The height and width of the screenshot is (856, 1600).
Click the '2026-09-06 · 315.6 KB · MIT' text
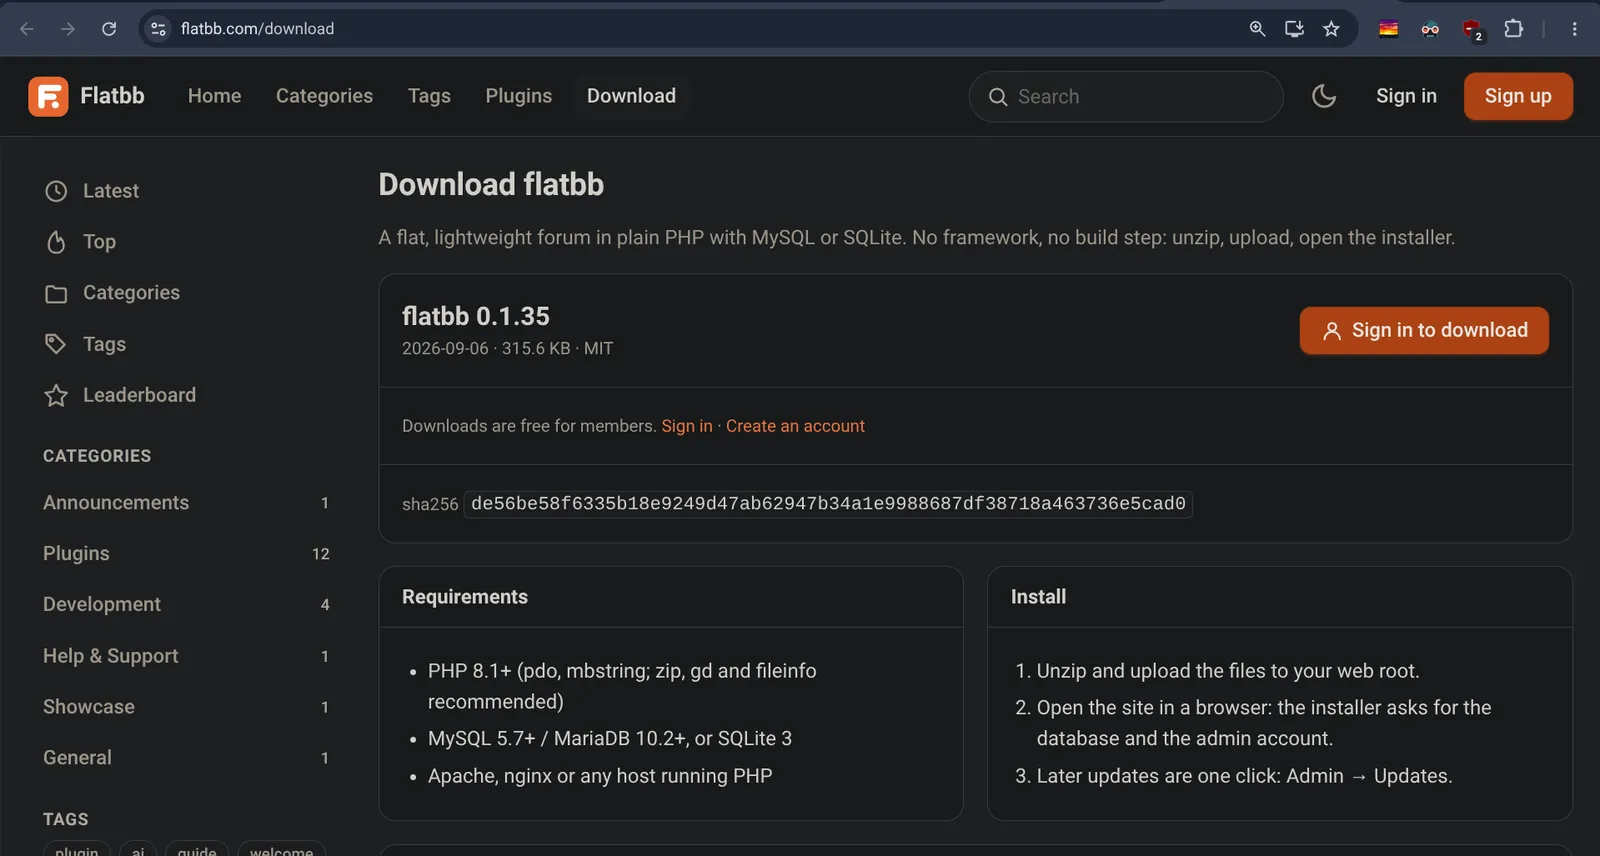[x=507, y=349]
